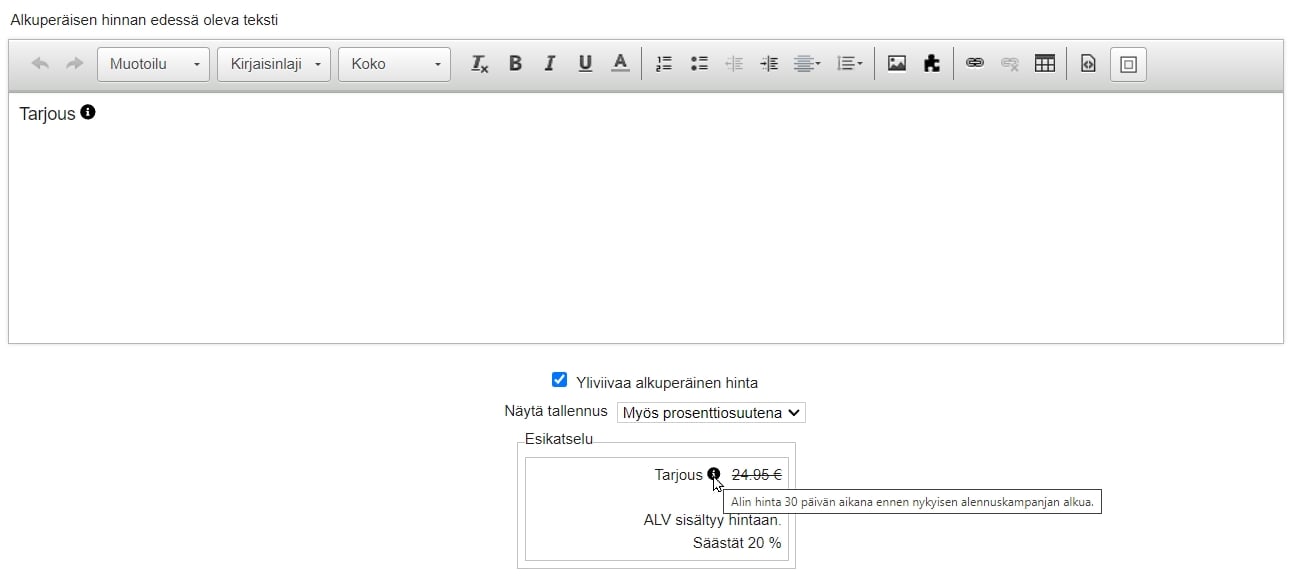Viewport: 1295px width, 579px height.
Task: Open the Näytä tallennus dropdown
Action: (711, 412)
